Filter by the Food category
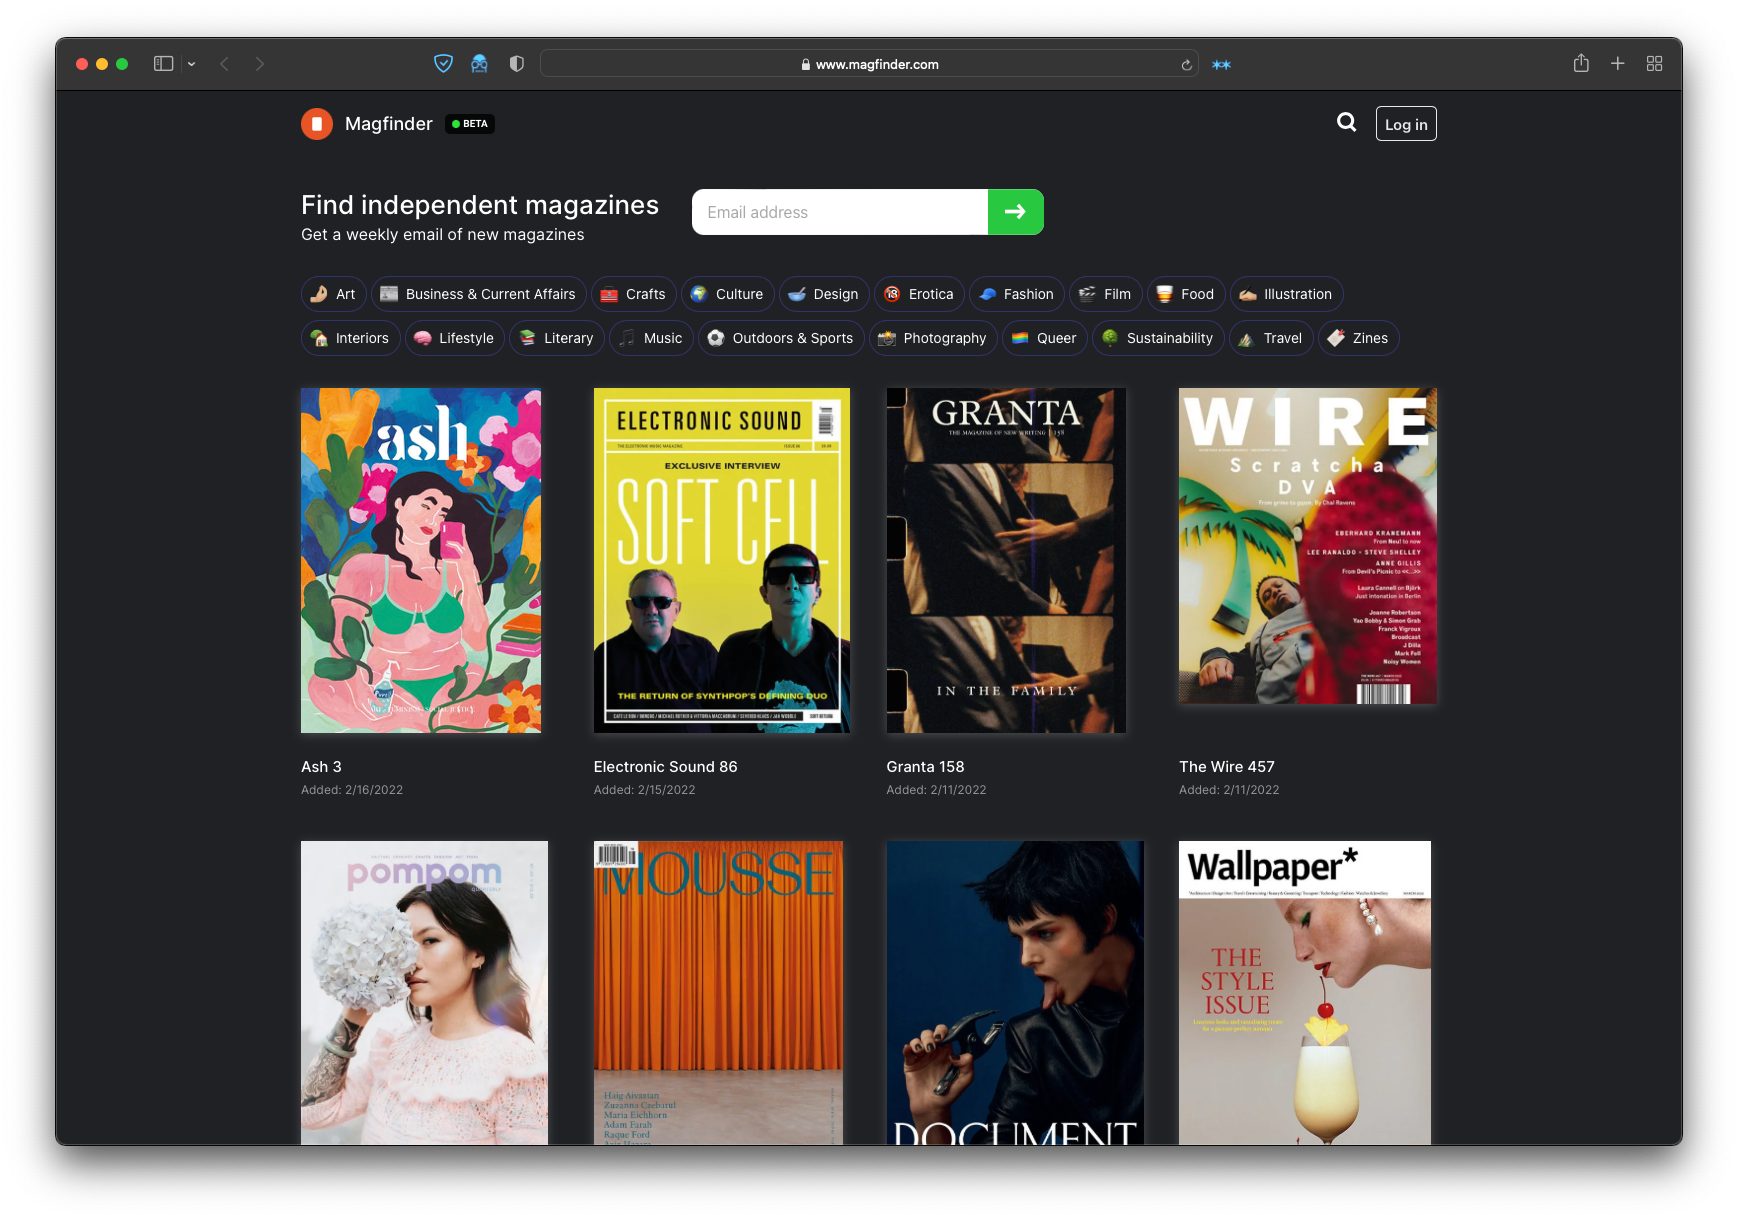1738x1219 pixels. click(1186, 294)
